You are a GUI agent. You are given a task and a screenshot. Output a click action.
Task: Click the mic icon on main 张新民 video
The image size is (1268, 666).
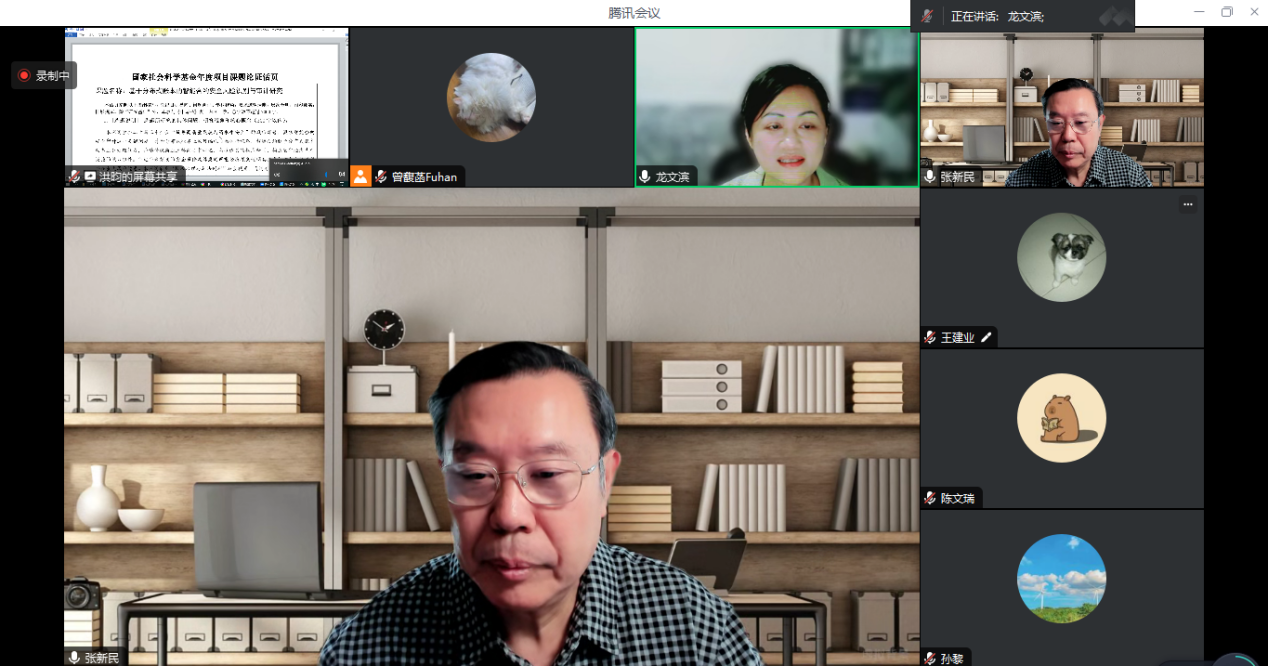[74, 657]
